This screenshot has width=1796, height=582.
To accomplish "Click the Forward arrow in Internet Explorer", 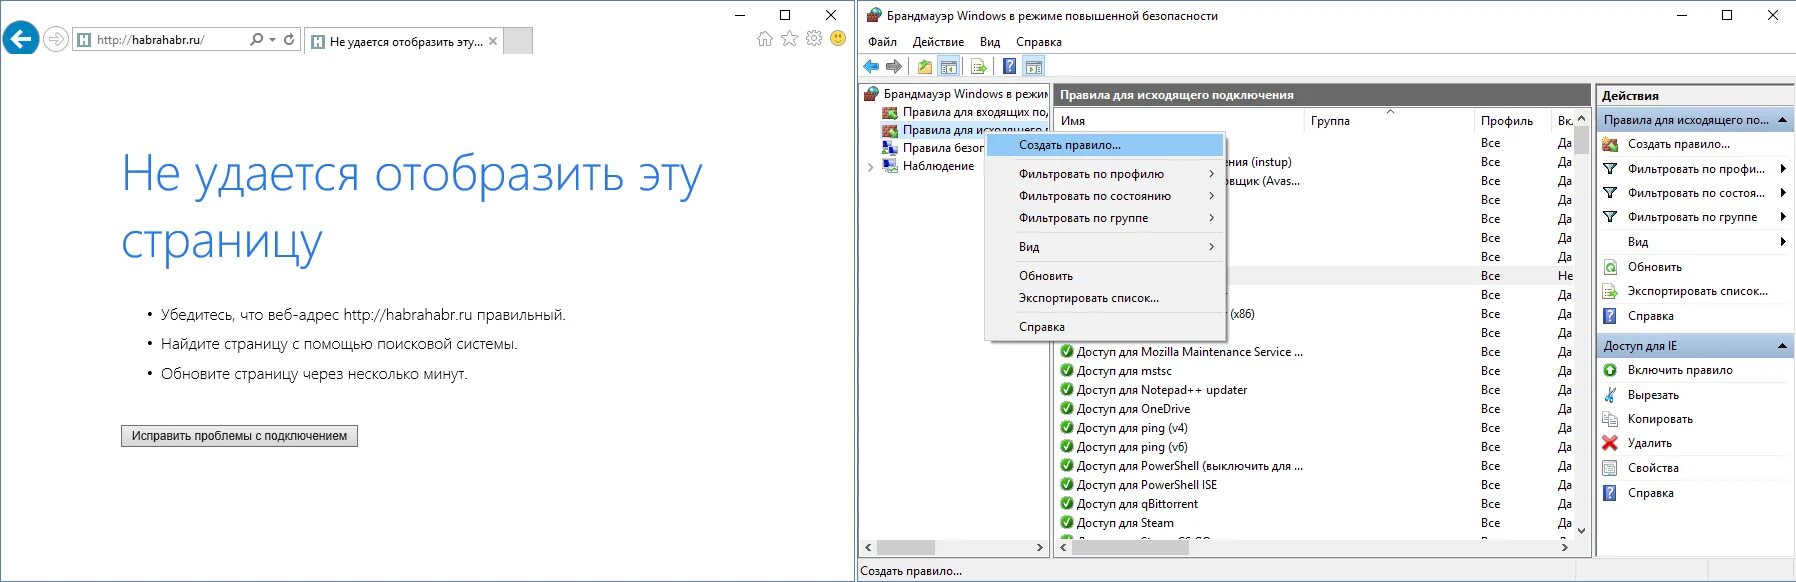I will (57, 40).
